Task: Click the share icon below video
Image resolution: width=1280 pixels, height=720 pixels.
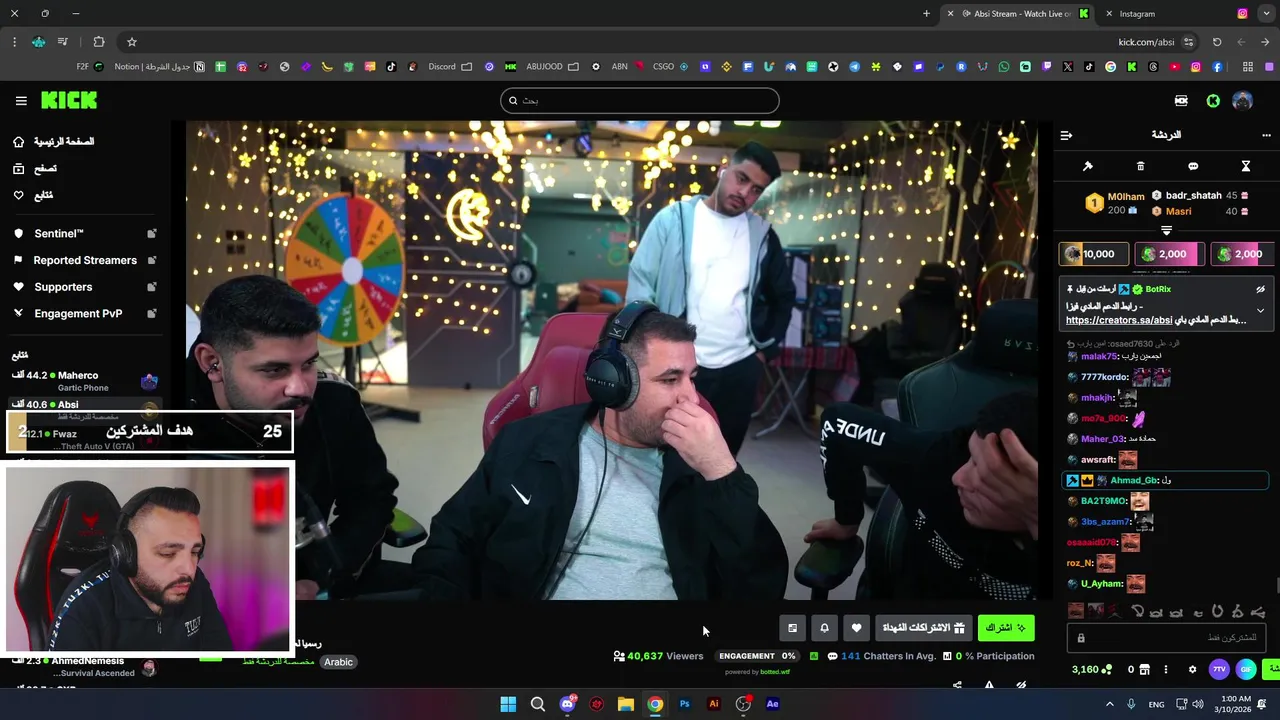Action: [957, 686]
